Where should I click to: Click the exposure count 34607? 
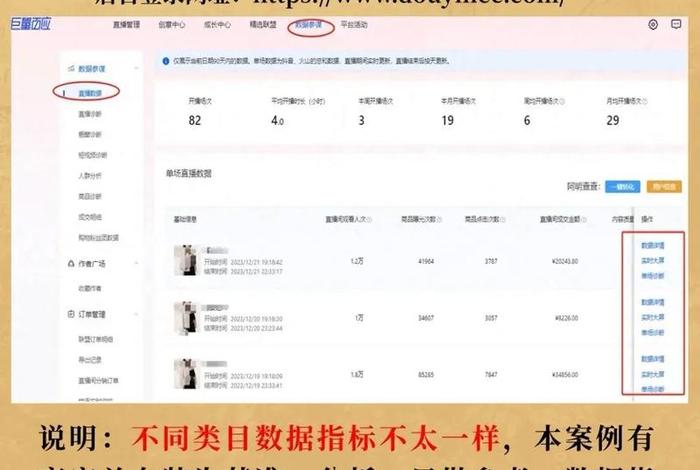point(426,318)
